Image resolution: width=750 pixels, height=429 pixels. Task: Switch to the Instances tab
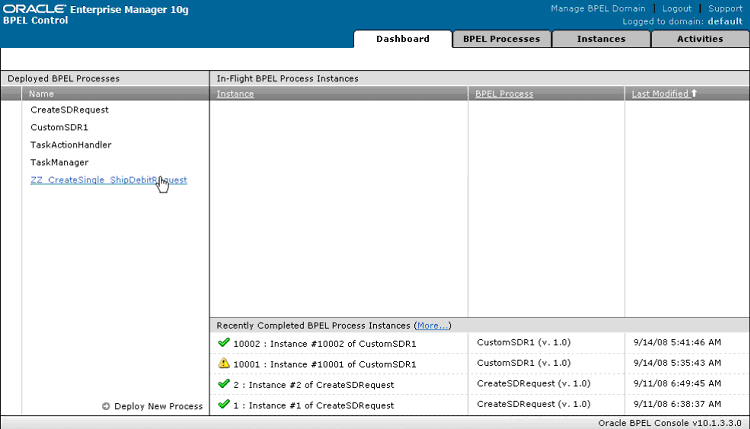601,39
